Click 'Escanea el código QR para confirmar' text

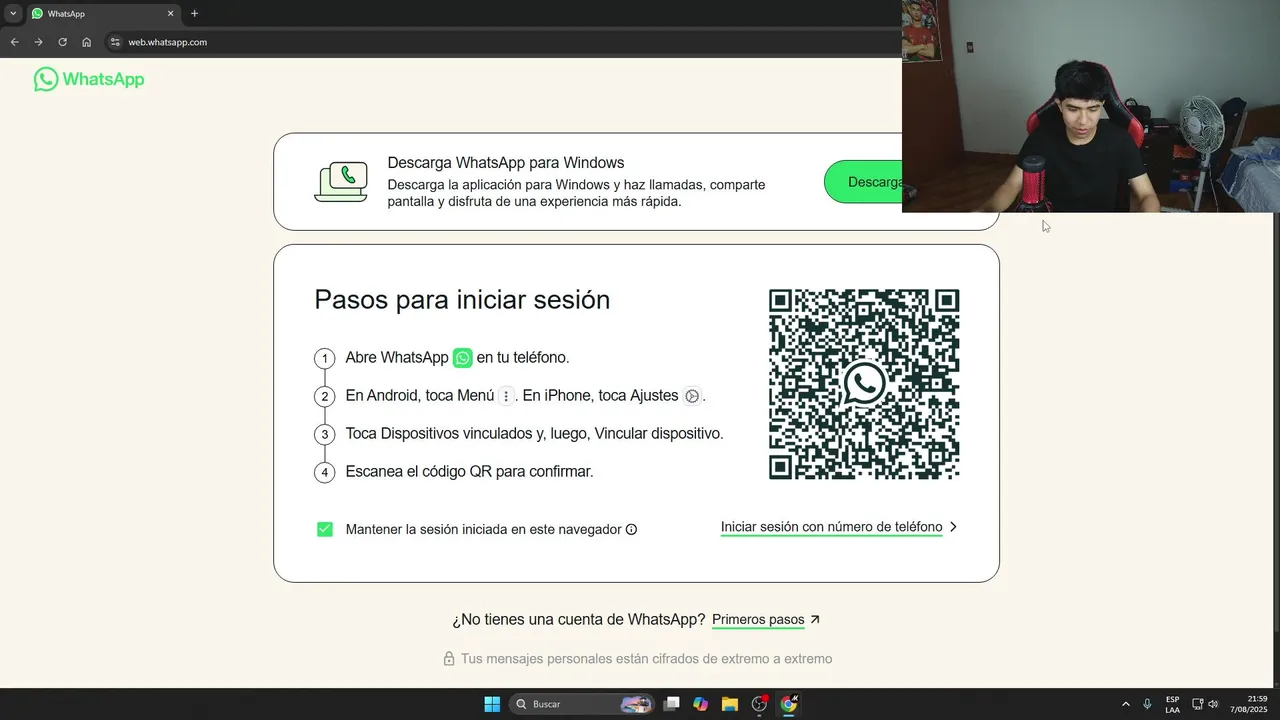(x=469, y=471)
